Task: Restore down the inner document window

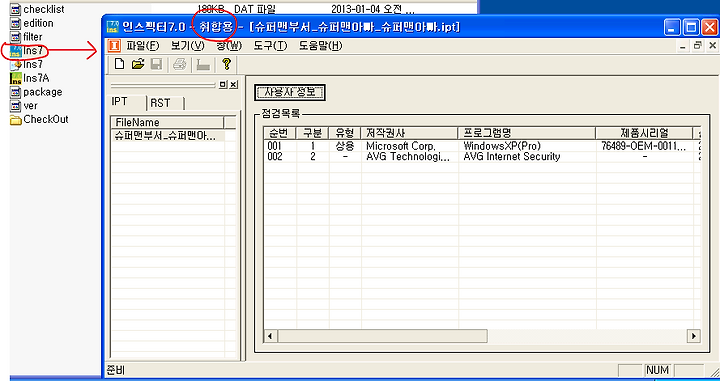Action: point(698,45)
